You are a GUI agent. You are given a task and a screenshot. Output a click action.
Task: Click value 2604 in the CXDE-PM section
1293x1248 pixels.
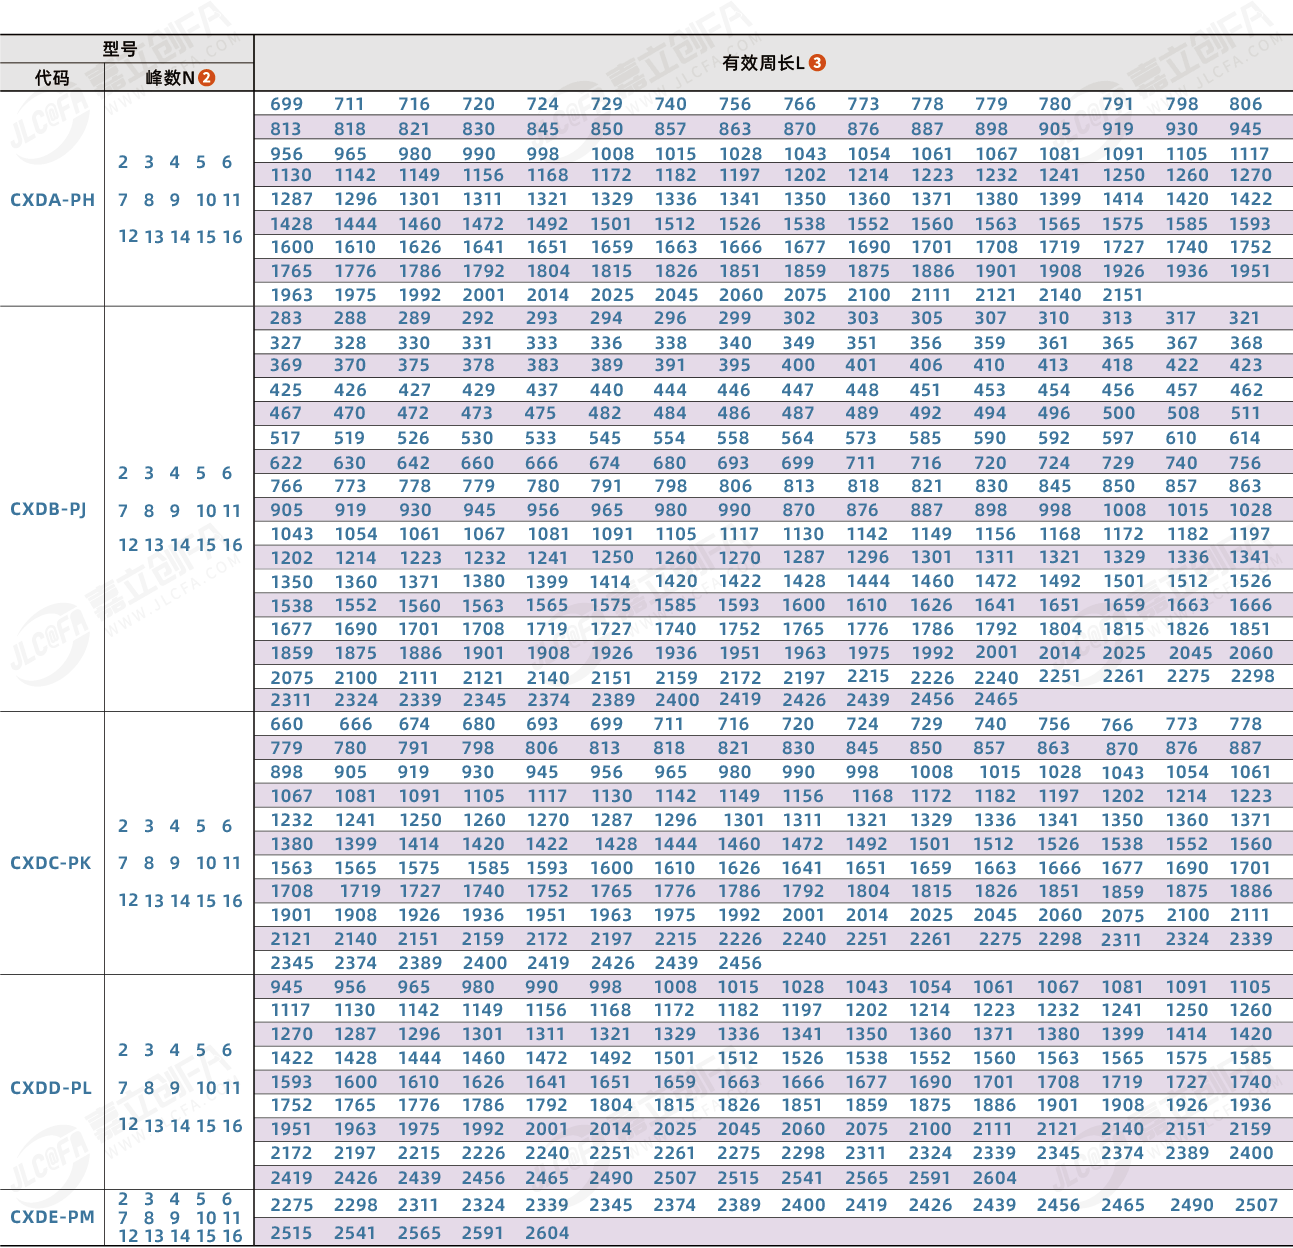(x=547, y=1233)
